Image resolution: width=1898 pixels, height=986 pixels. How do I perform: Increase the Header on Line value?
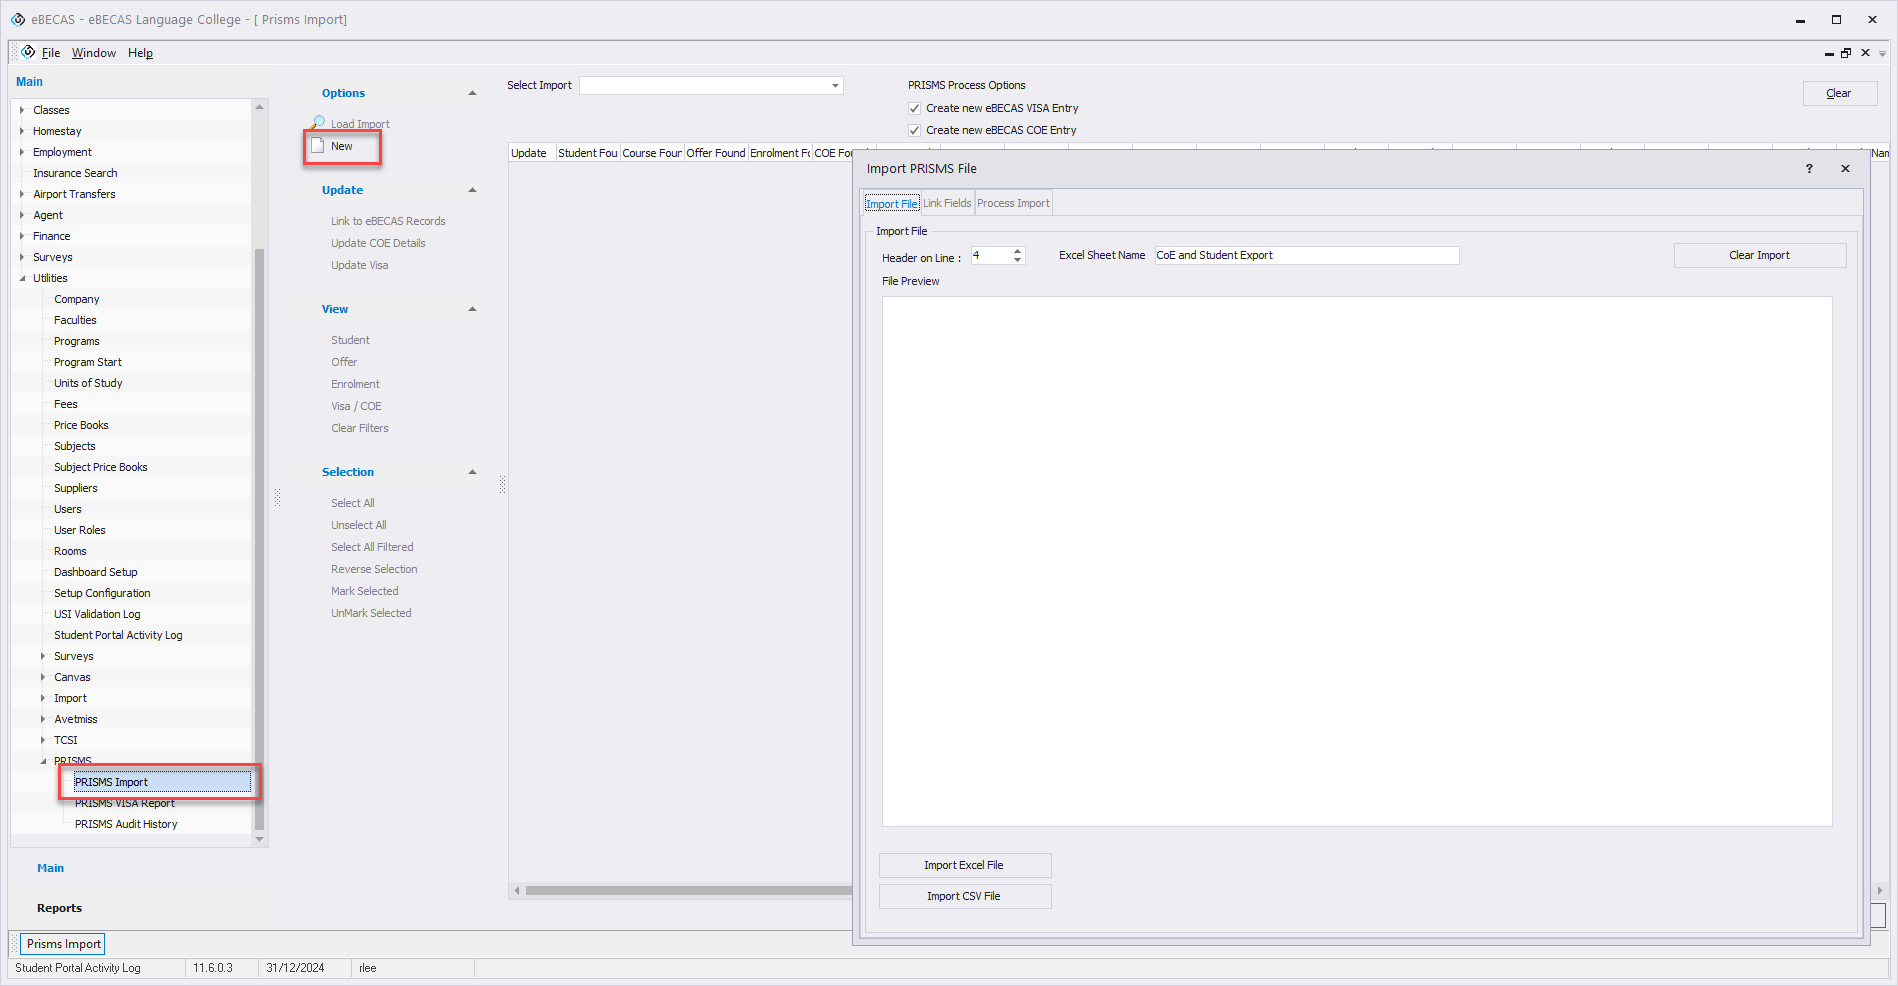1017,251
